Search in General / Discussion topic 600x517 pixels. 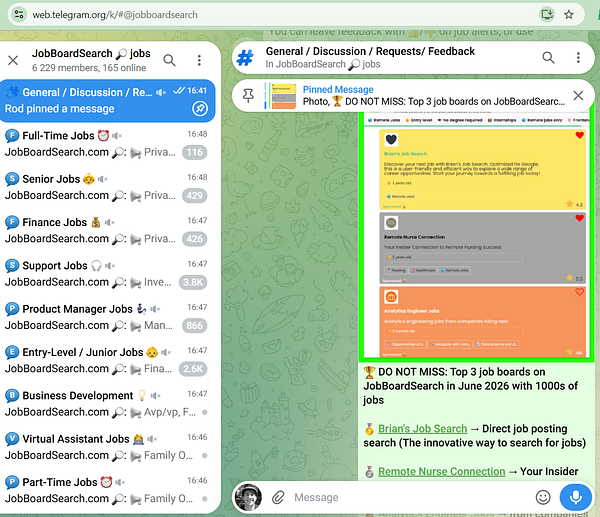pos(548,57)
